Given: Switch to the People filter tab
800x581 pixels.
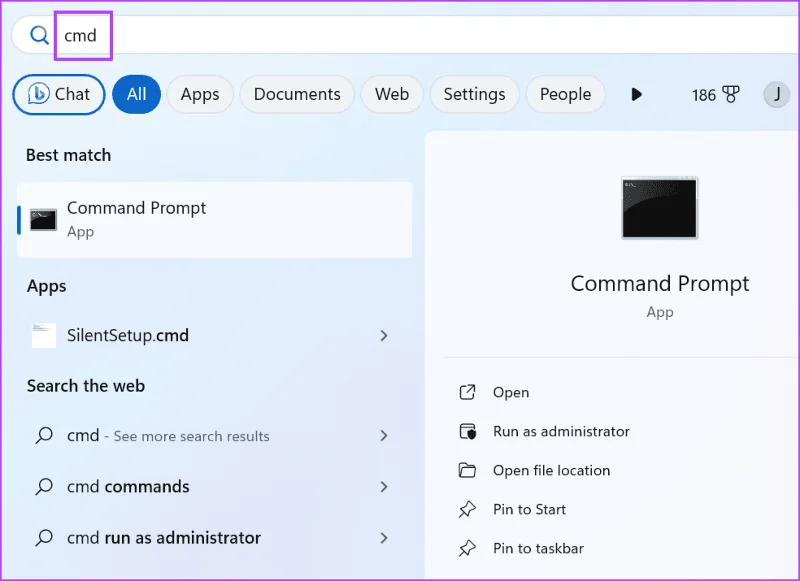Looking at the screenshot, I should [x=565, y=94].
